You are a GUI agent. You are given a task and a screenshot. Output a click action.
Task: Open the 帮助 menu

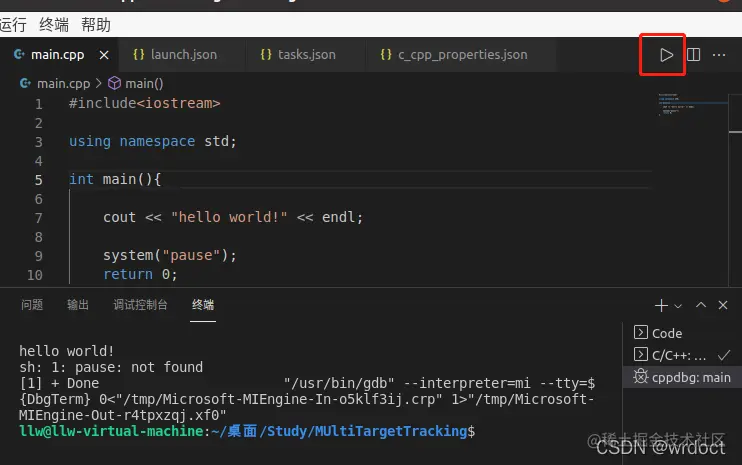pyautogui.click(x=96, y=25)
